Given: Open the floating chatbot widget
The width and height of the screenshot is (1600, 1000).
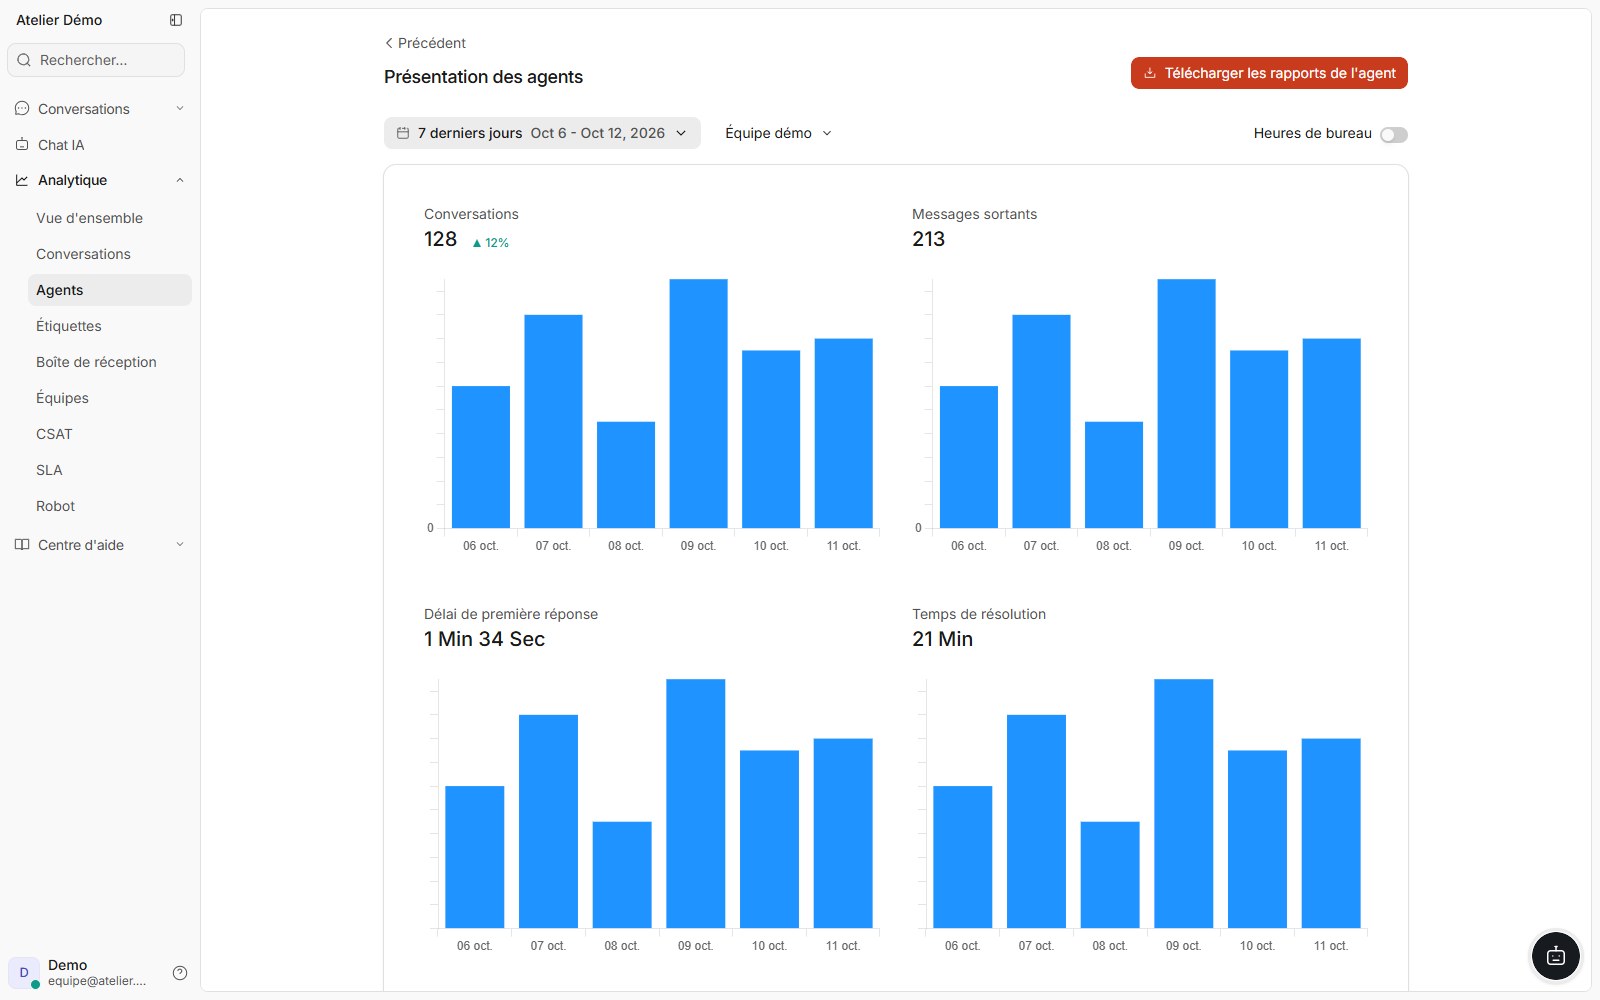Looking at the screenshot, I should point(1556,956).
